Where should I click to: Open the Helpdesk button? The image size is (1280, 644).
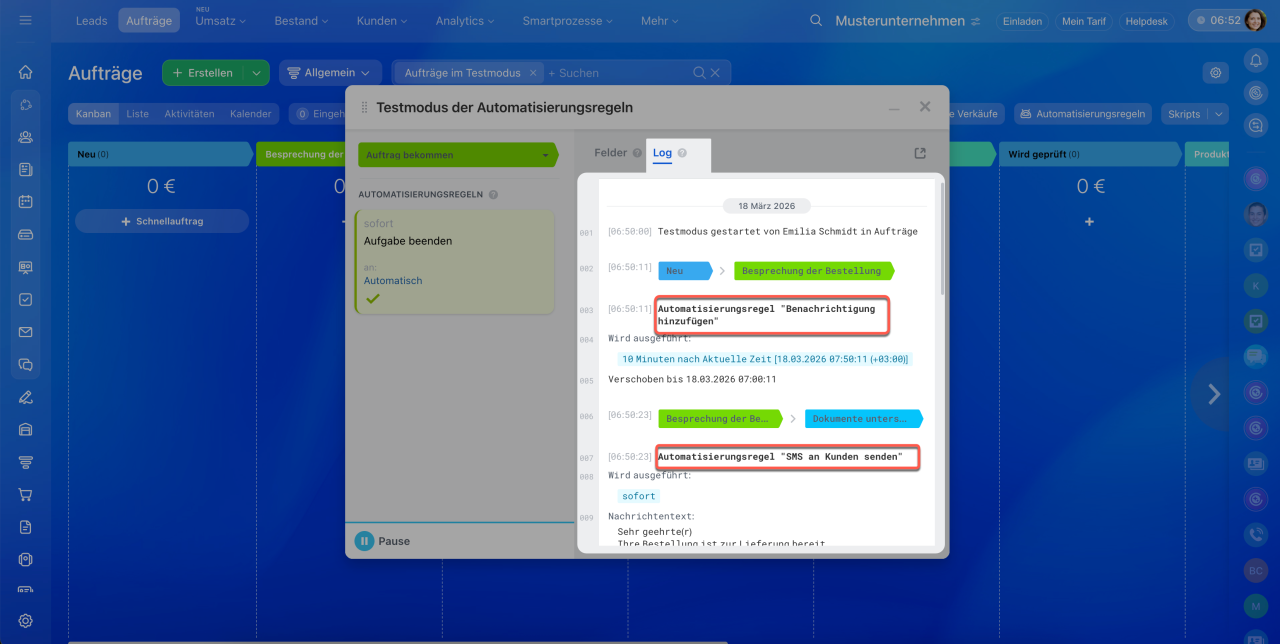tap(1146, 21)
